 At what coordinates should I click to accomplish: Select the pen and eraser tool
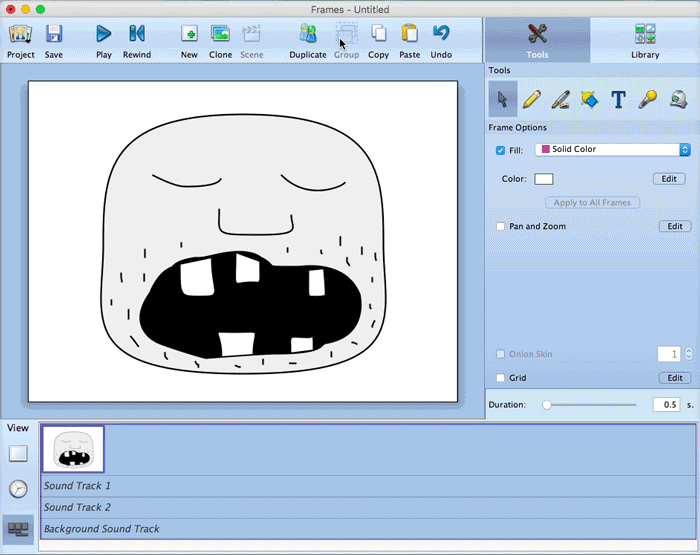560,99
